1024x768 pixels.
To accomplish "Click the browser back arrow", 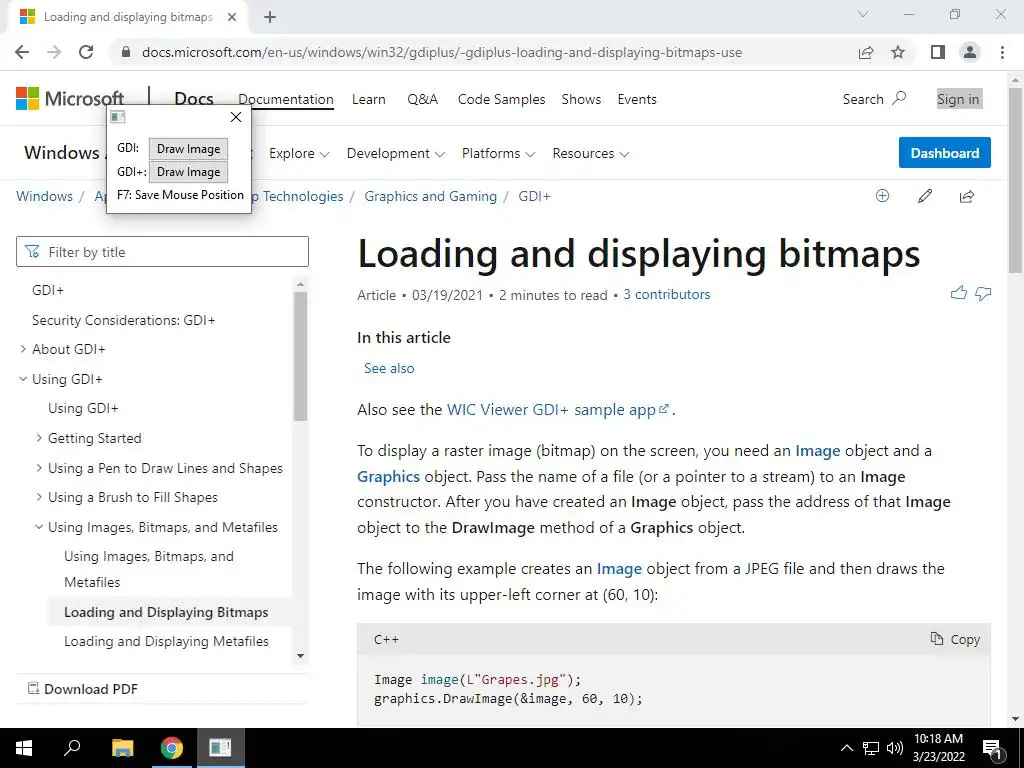I will click(22, 52).
